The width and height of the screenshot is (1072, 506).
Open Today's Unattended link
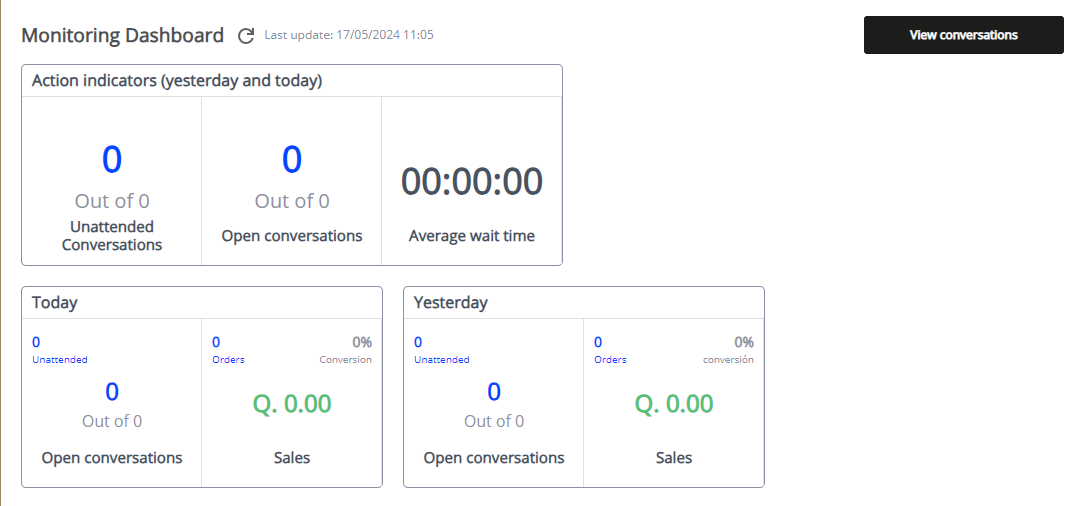pyautogui.click(x=60, y=360)
